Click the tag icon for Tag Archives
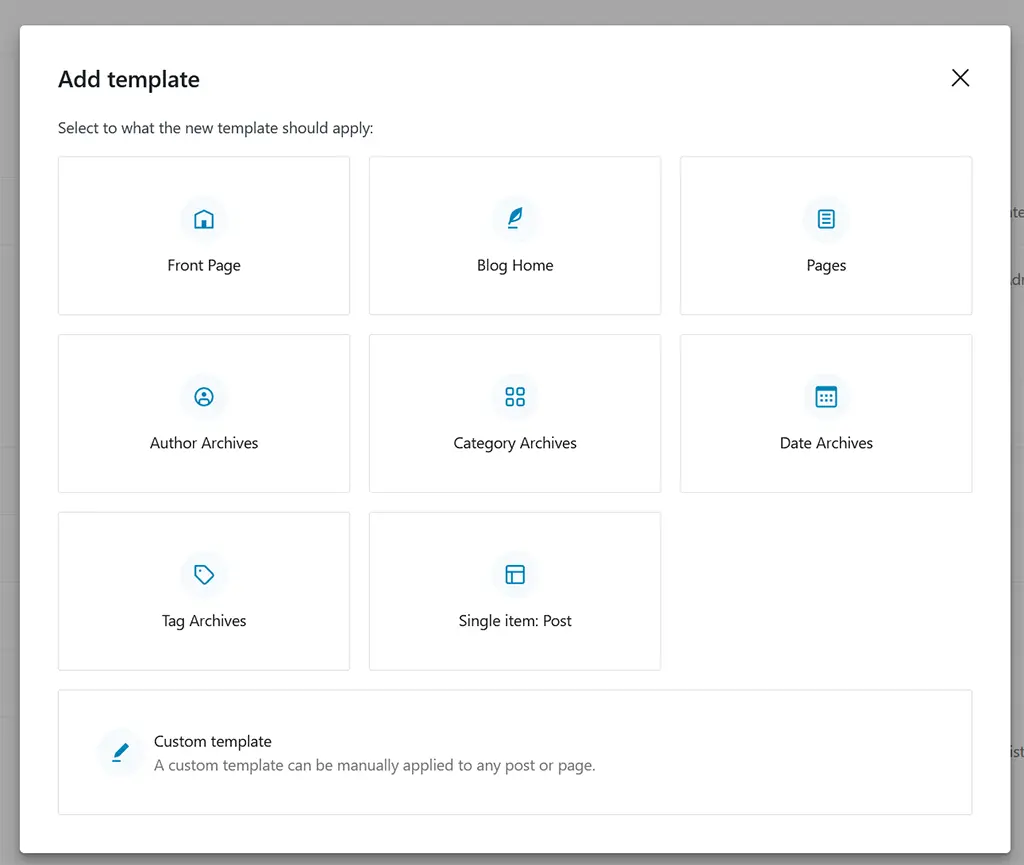This screenshot has width=1024, height=865. click(204, 575)
